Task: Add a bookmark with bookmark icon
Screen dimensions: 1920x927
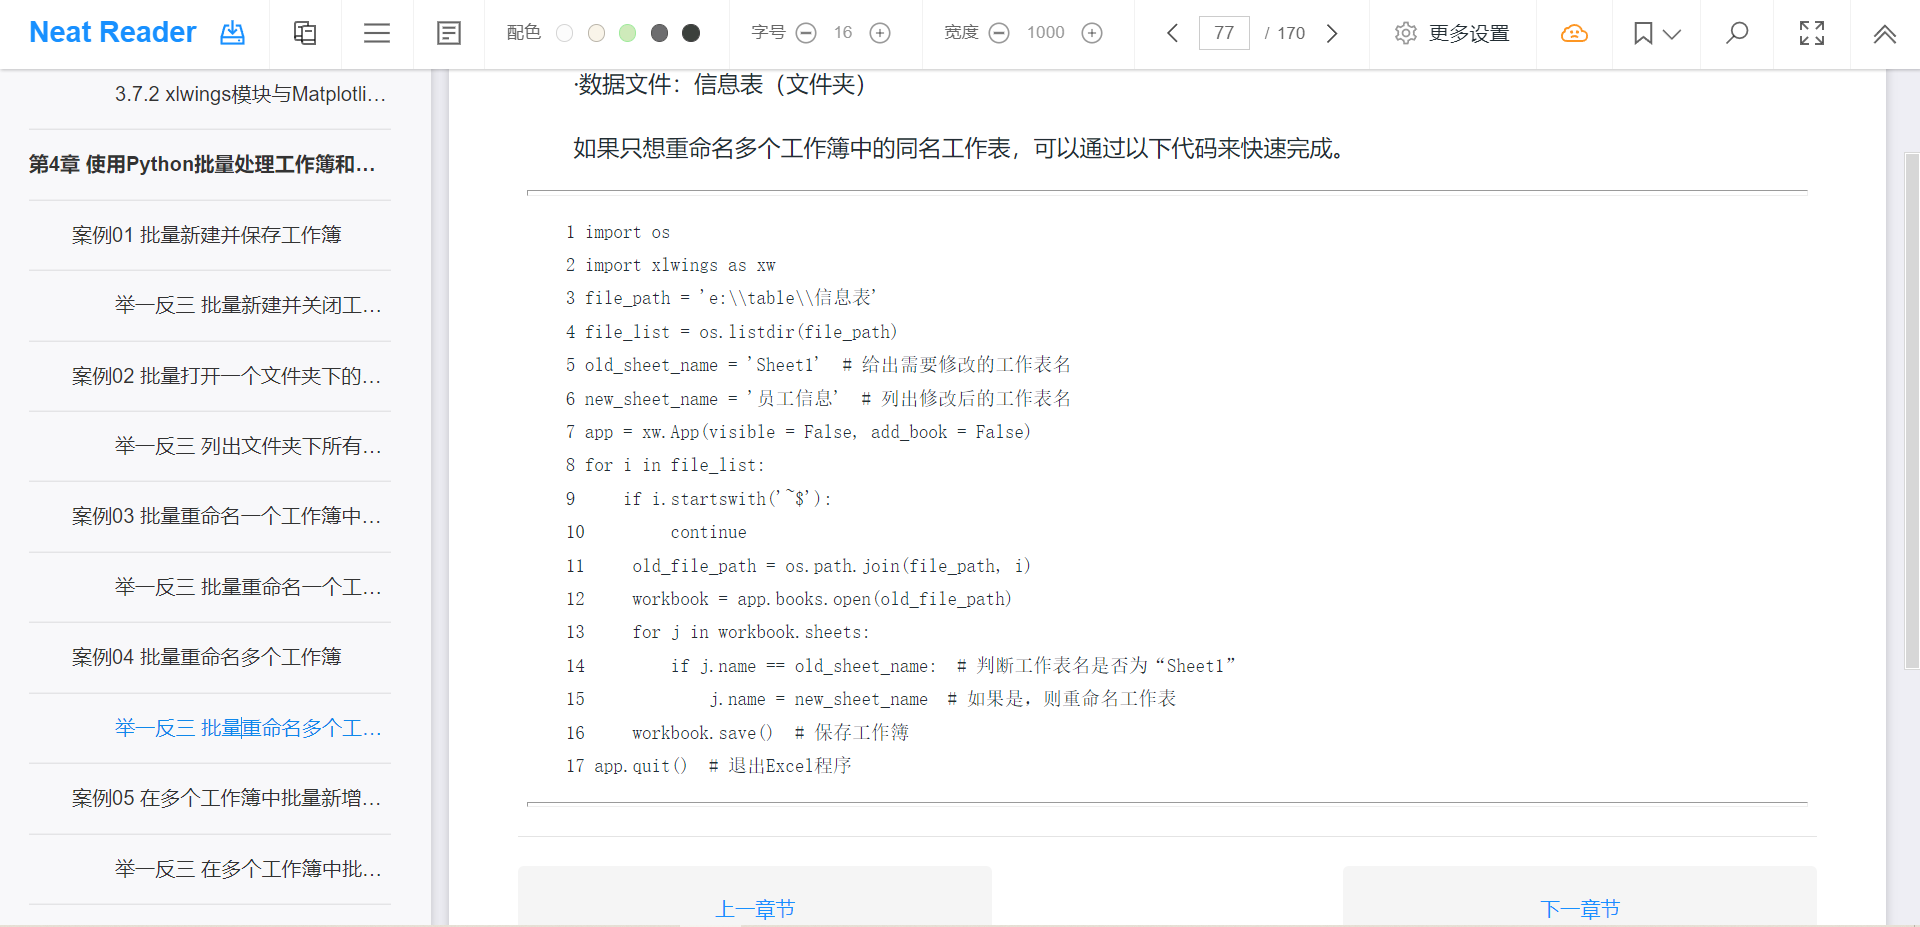Action: [x=1642, y=33]
